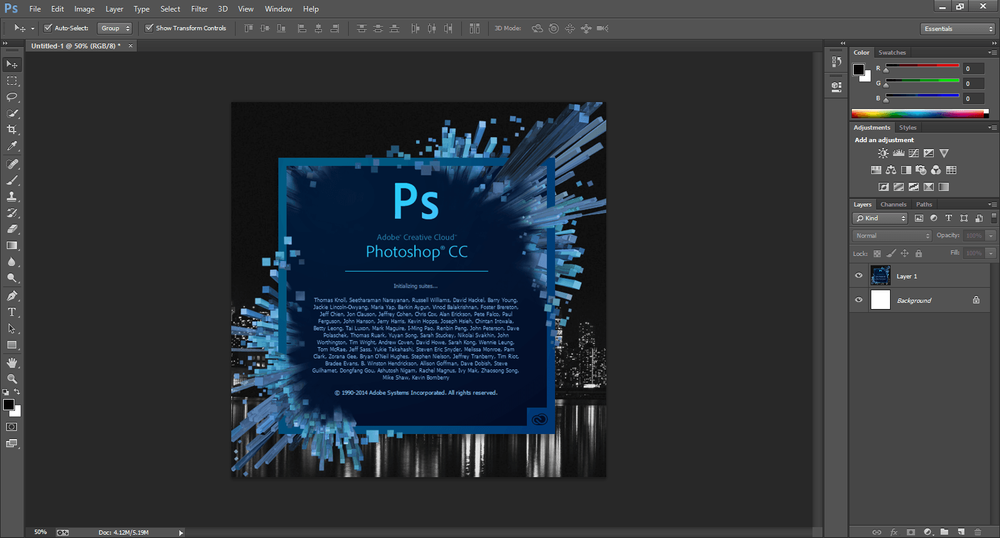Add a Photo Filter adjustment
1000x538 pixels.
(921, 170)
